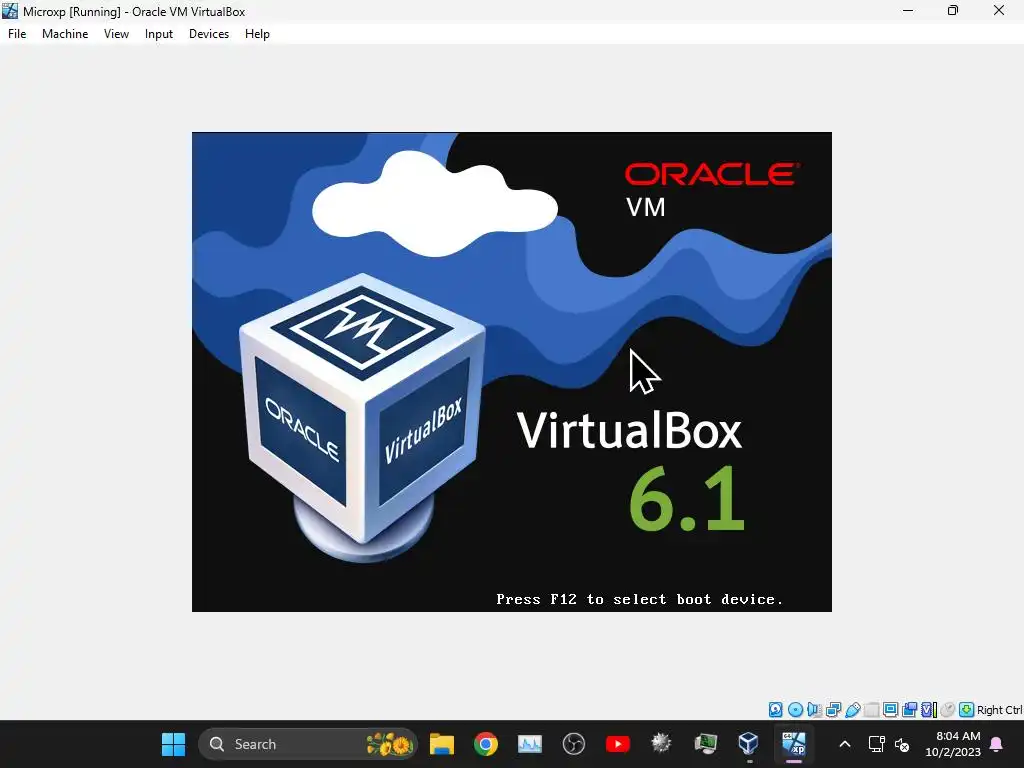Click the USB devices status icon
This screenshot has width=1024, height=768.
point(853,709)
